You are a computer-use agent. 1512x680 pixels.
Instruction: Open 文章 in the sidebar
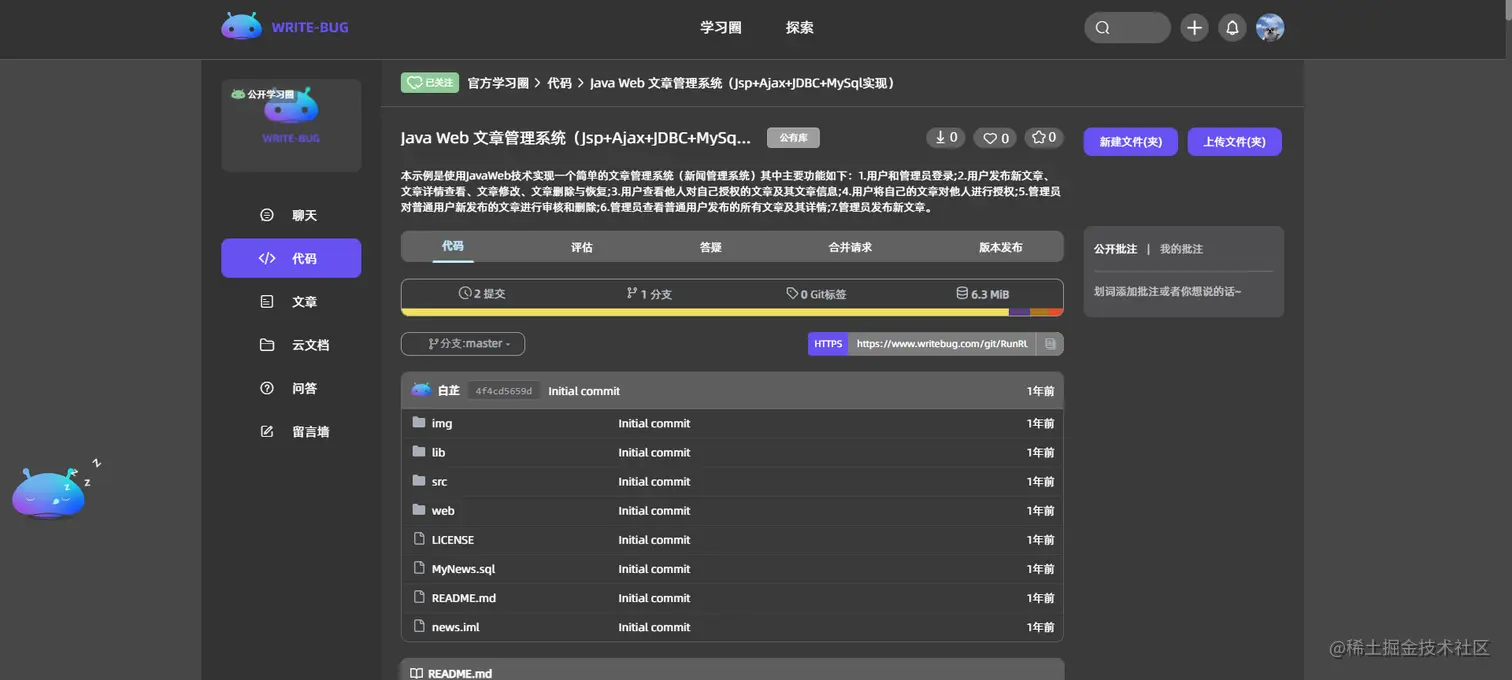(291, 301)
